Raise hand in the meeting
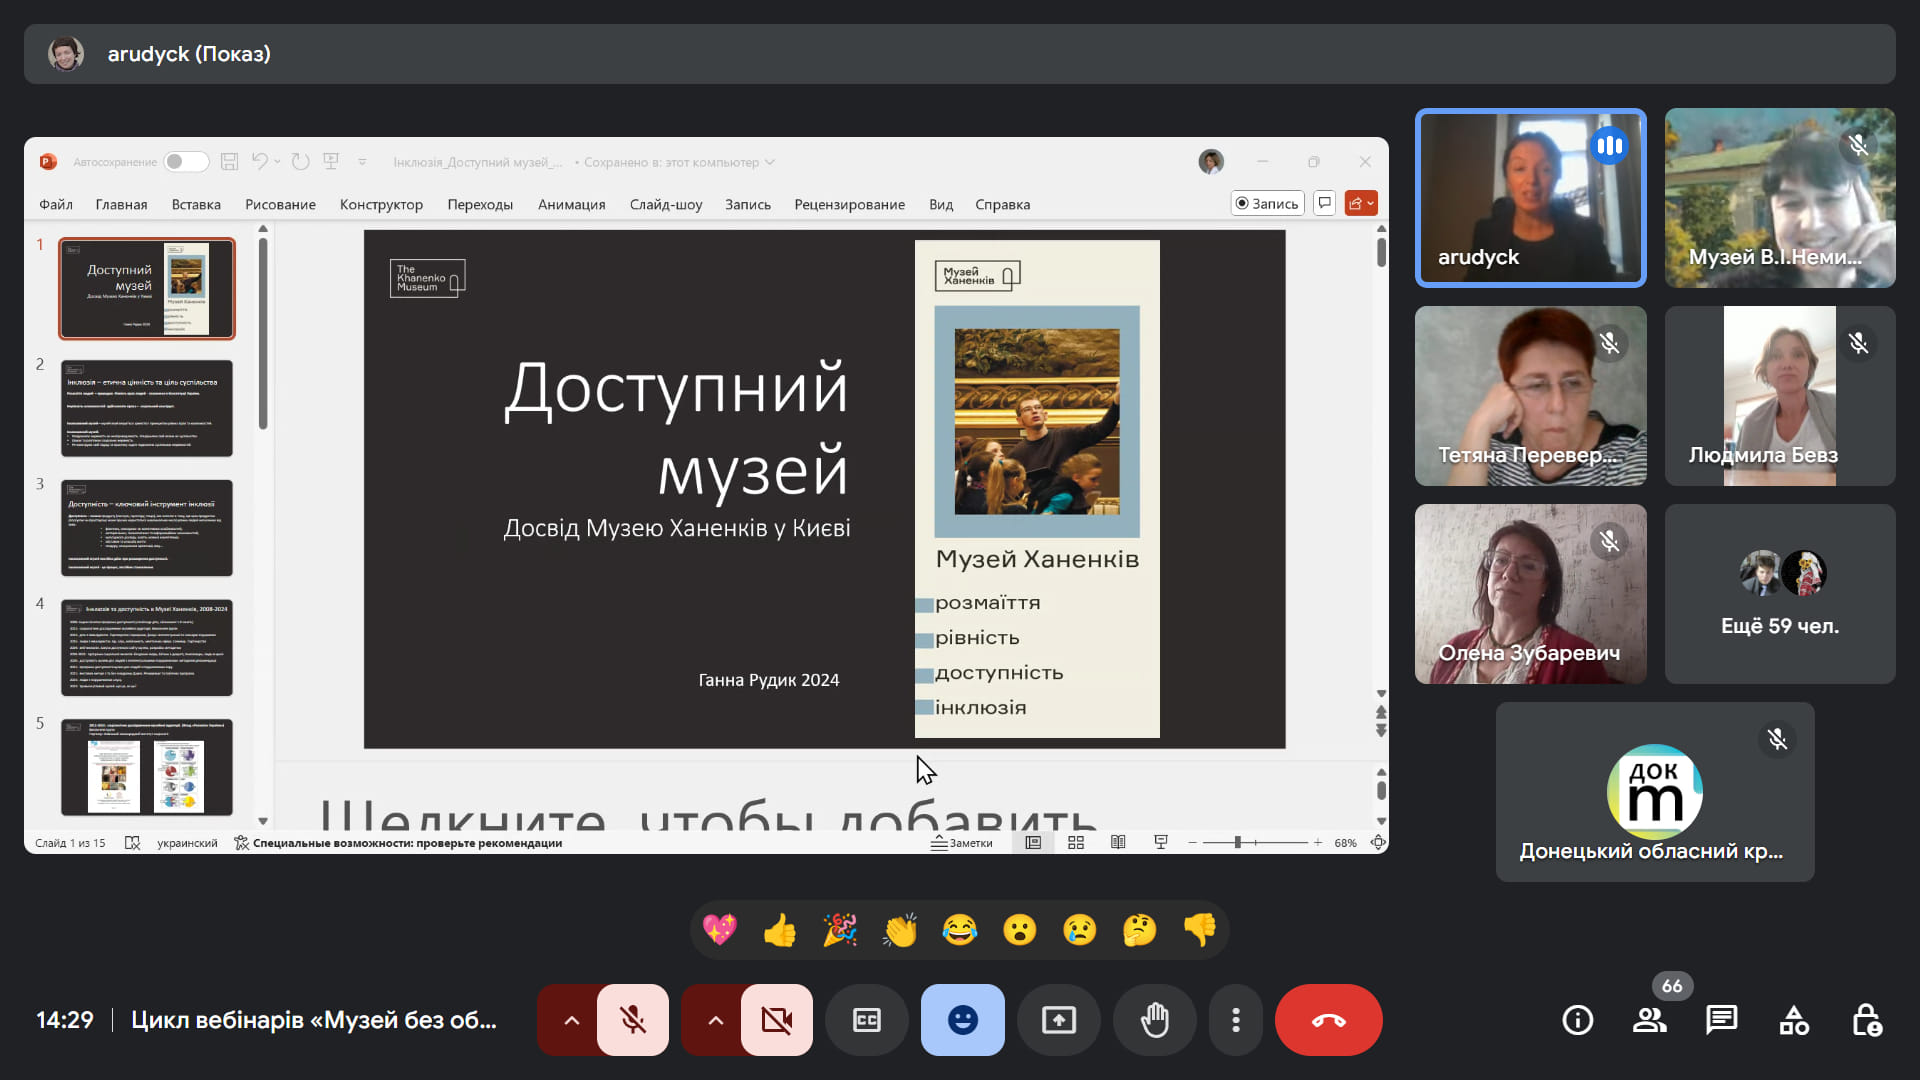This screenshot has height=1080, width=1920. pos(1154,1020)
